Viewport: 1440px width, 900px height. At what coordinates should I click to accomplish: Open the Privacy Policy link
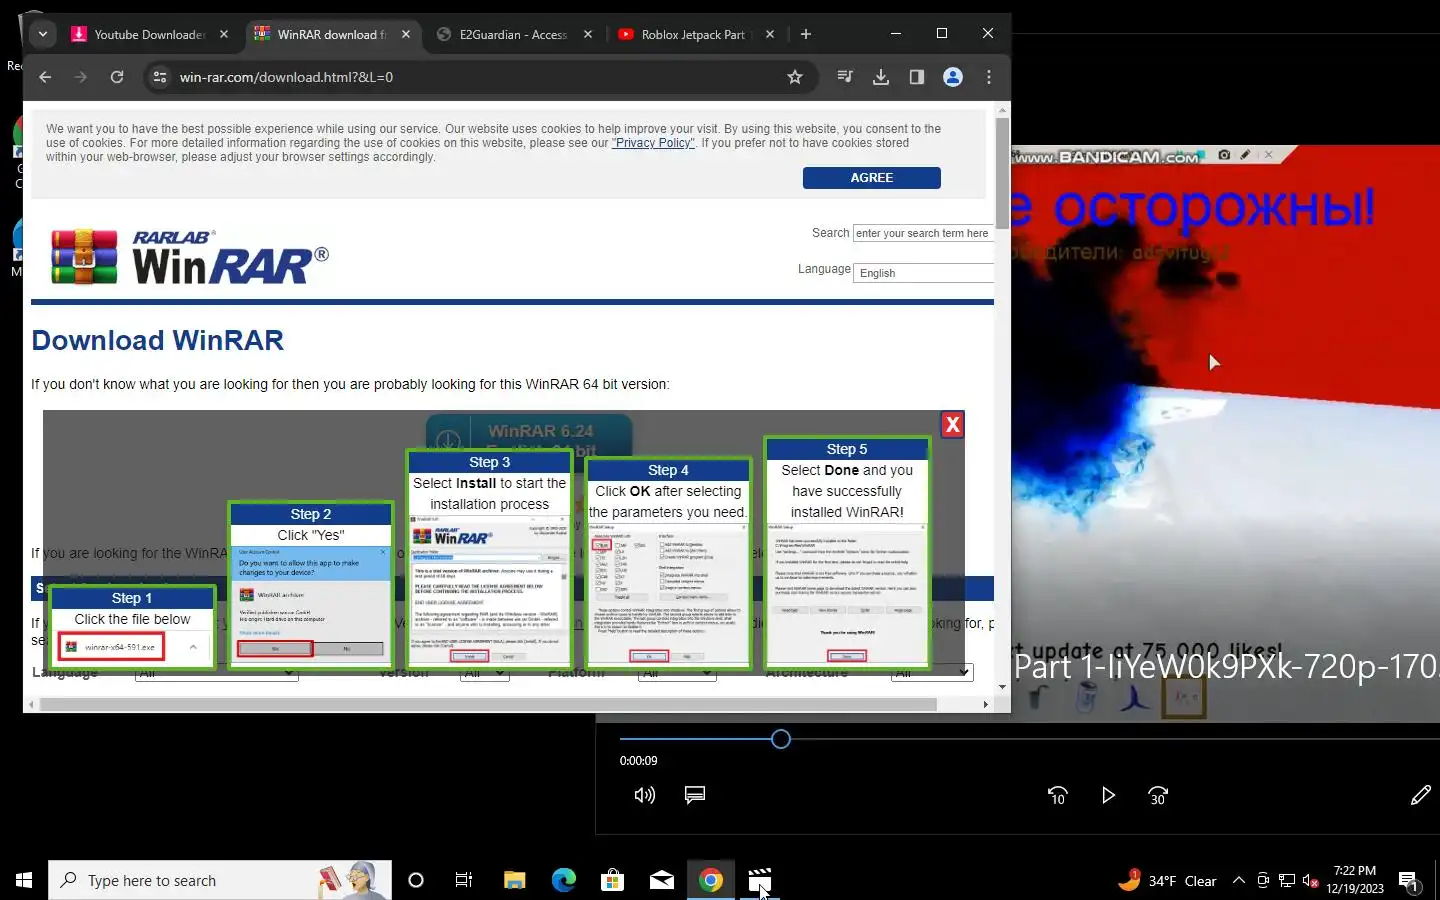[x=654, y=143]
